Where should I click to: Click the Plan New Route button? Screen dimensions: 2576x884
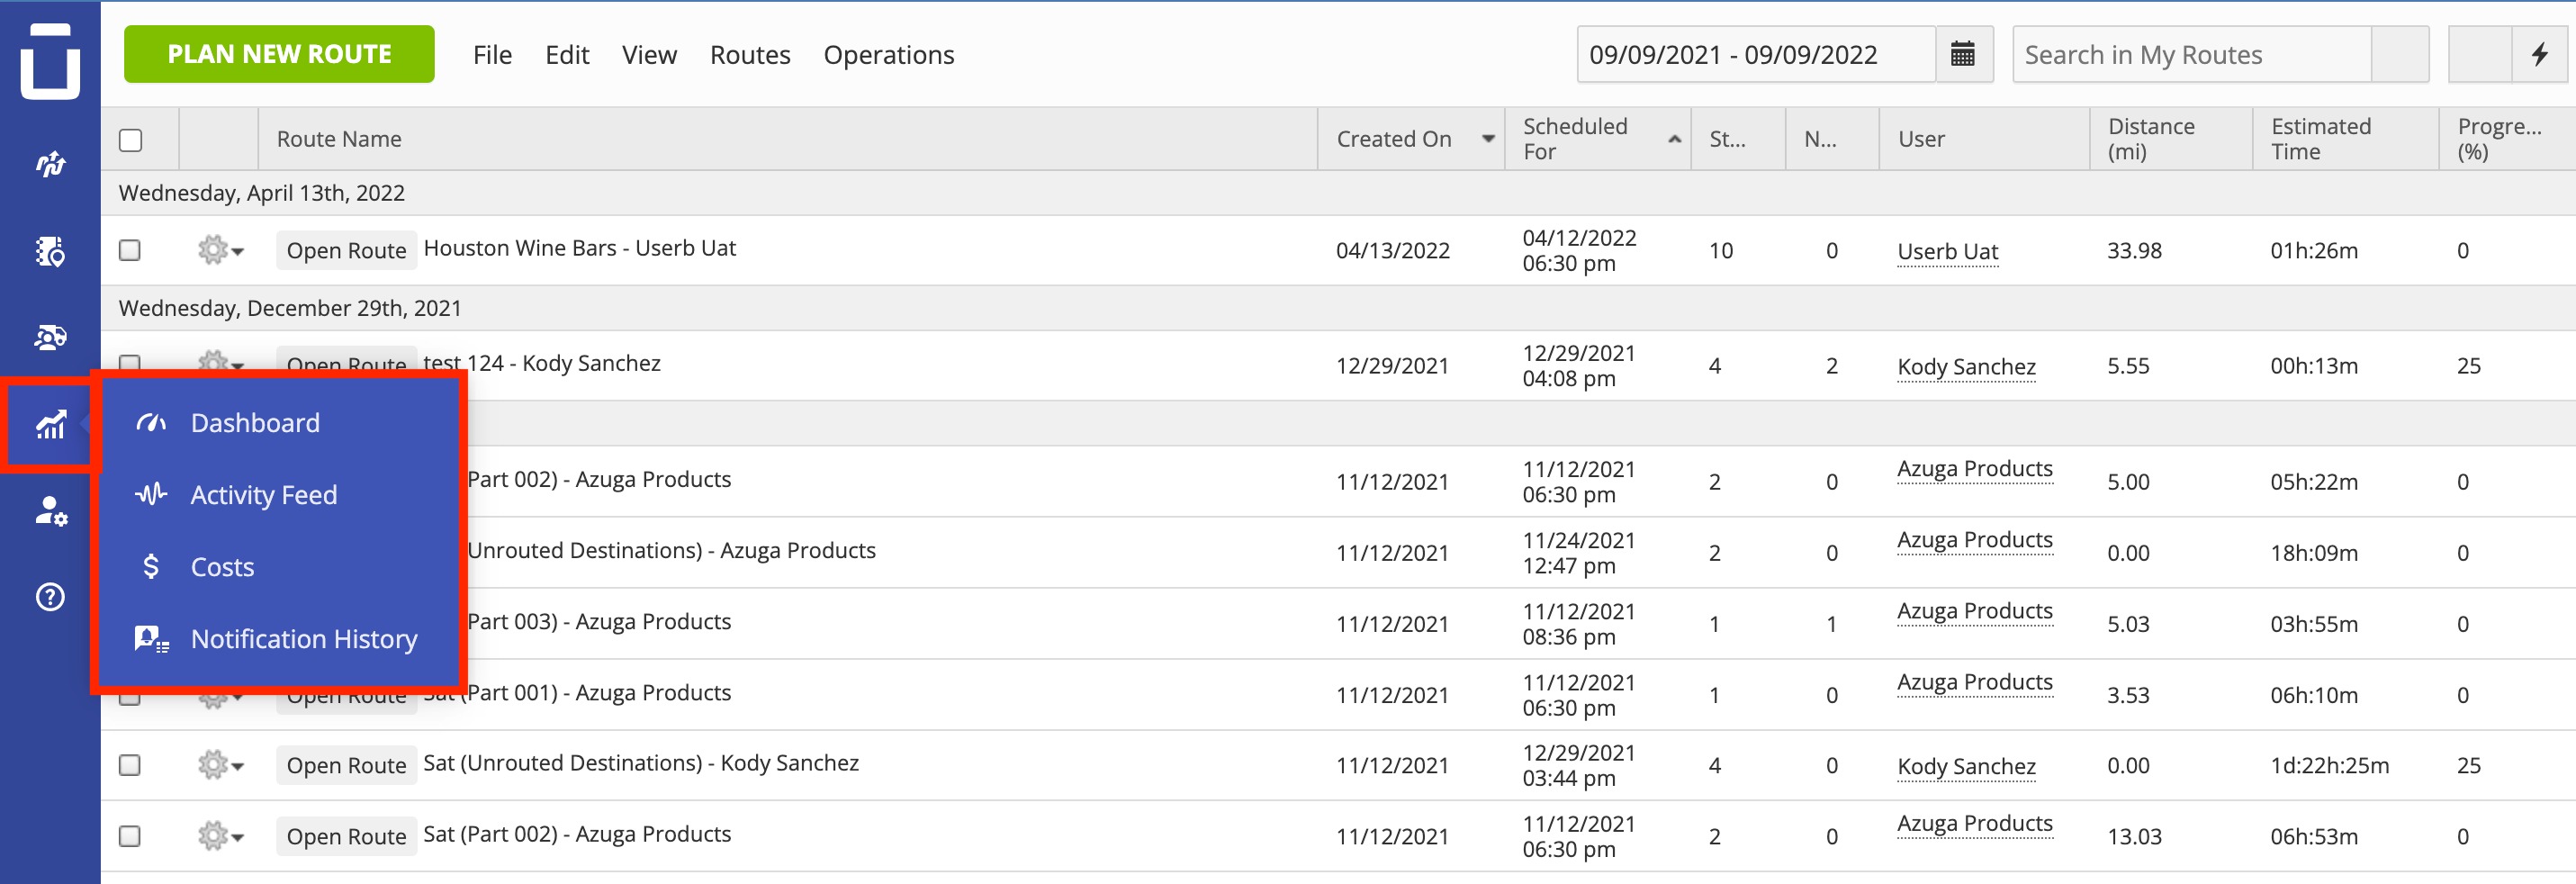click(279, 54)
